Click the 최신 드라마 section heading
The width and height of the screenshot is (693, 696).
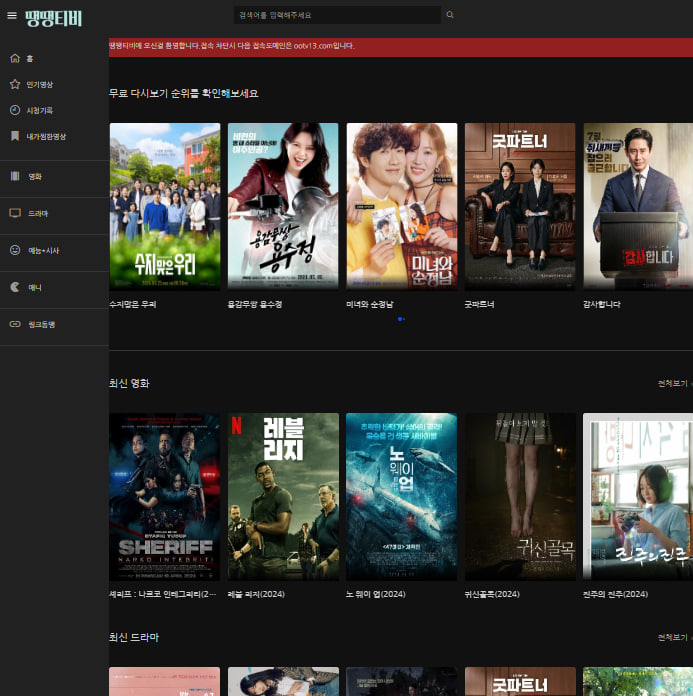(x=134, y=637)
